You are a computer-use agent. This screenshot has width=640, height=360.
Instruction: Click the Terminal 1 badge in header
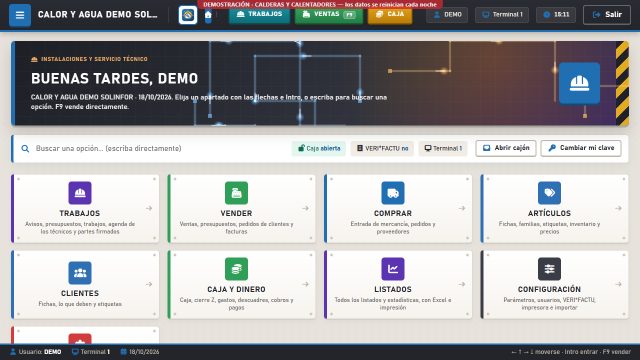click(x=502, y=15)
